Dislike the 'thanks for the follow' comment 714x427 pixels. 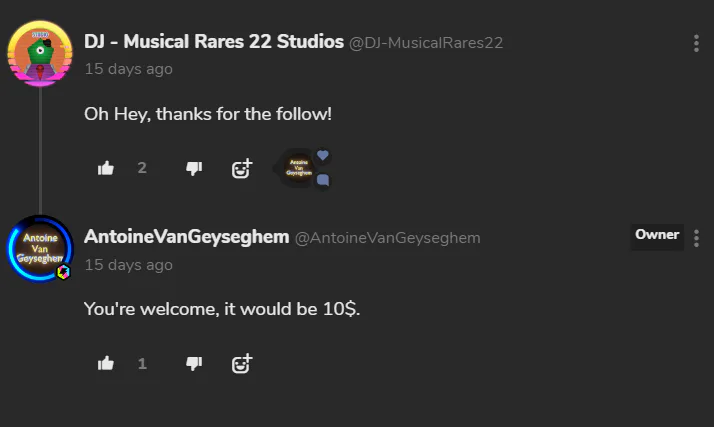(x=194, y=168)
